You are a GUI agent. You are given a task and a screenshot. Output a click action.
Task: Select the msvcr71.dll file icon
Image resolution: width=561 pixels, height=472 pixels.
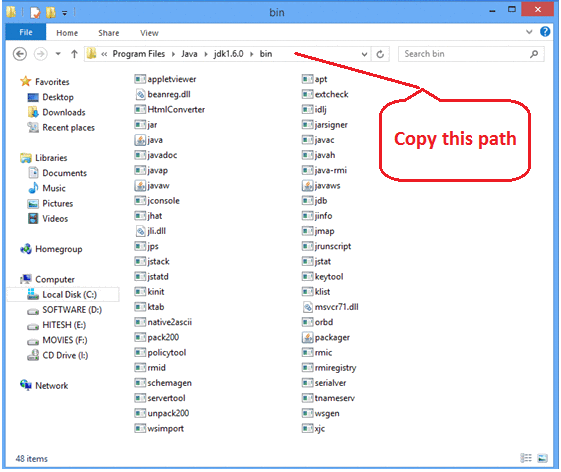click(307, 307)
